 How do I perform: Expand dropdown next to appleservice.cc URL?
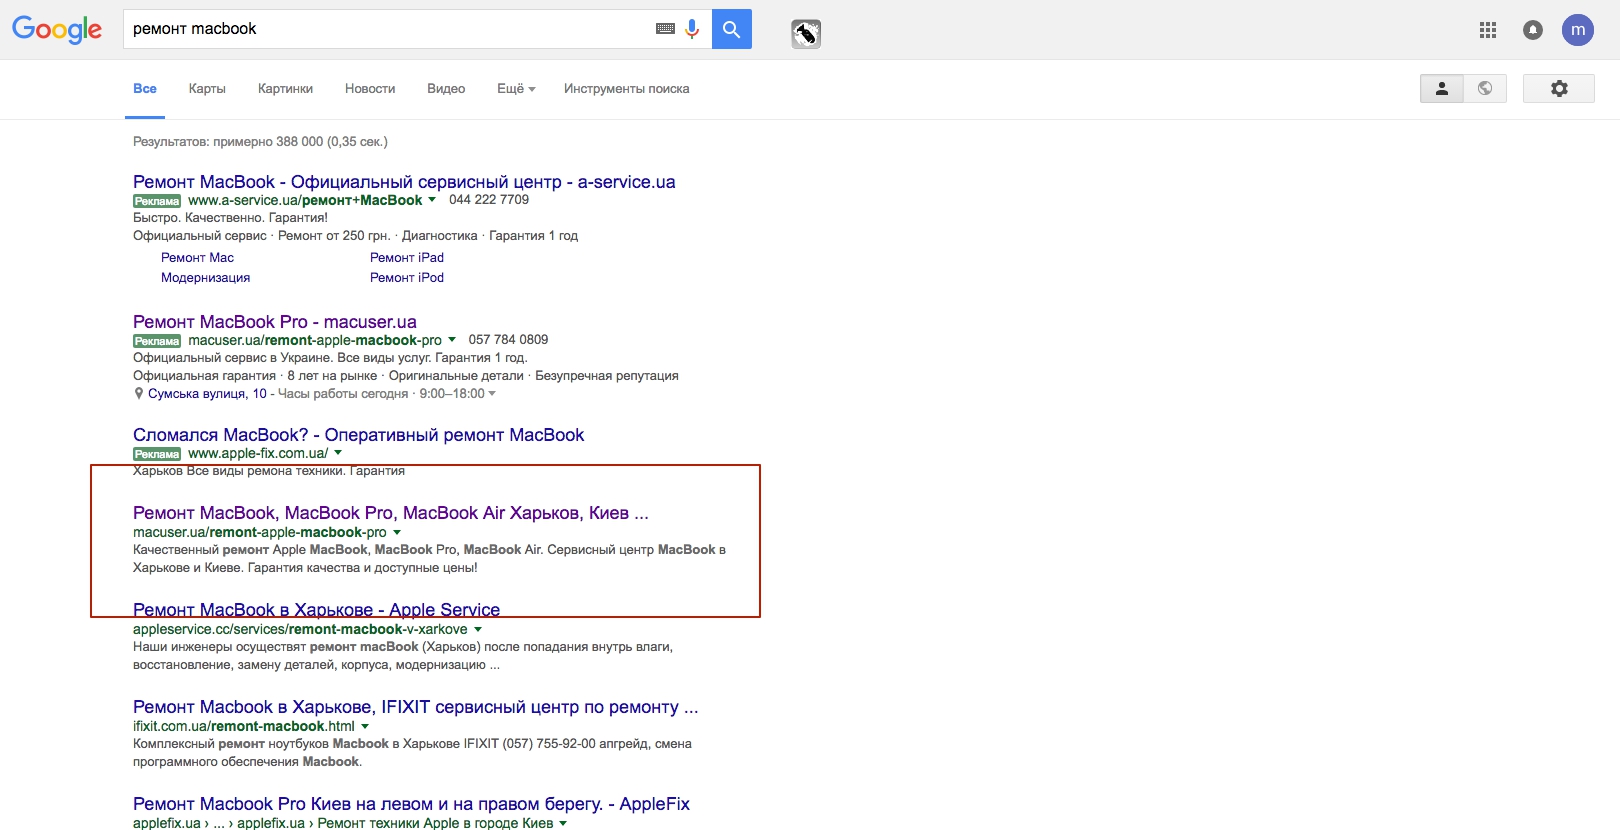(478, 630)
